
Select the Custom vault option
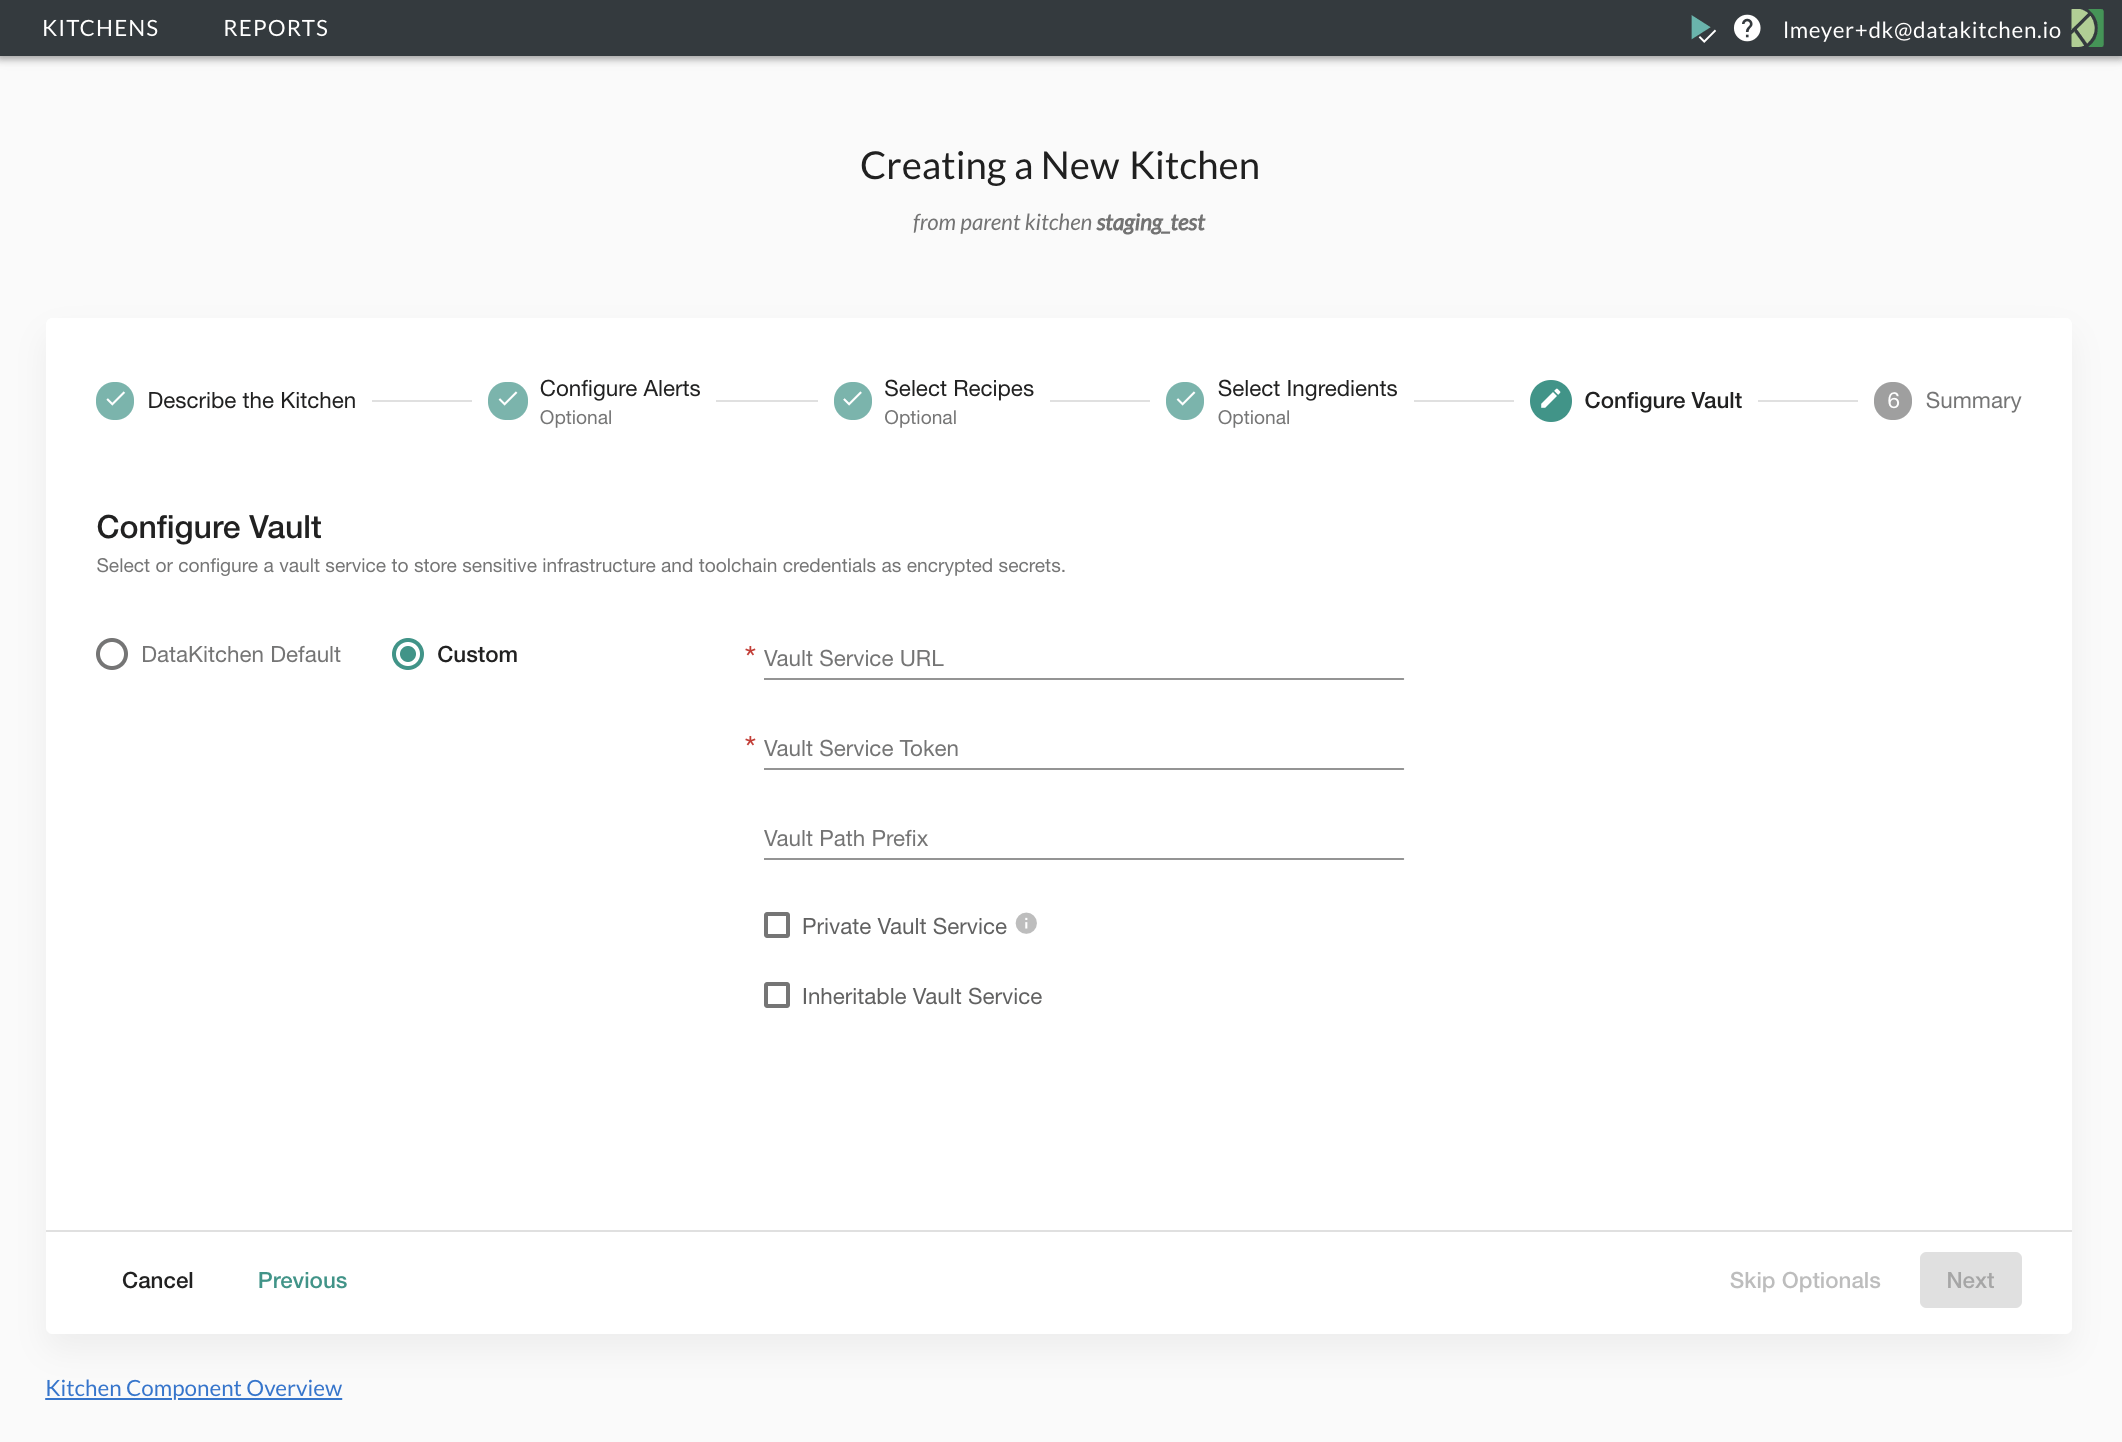[x=407, y=654]
